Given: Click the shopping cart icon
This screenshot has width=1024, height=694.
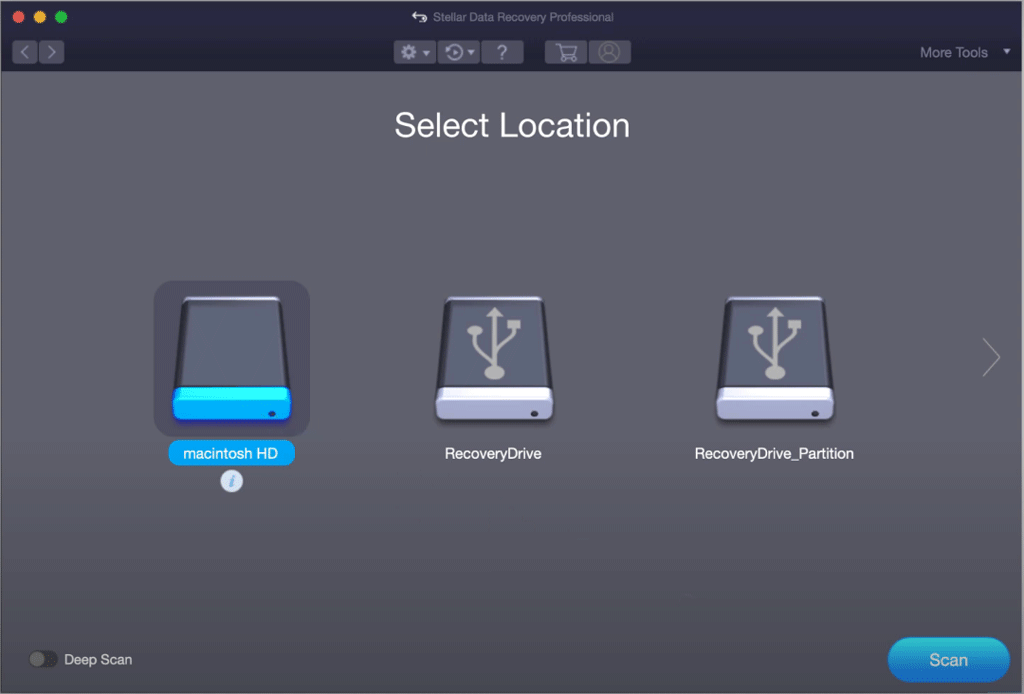Looking at the screenshot, I should click(565, 51).
